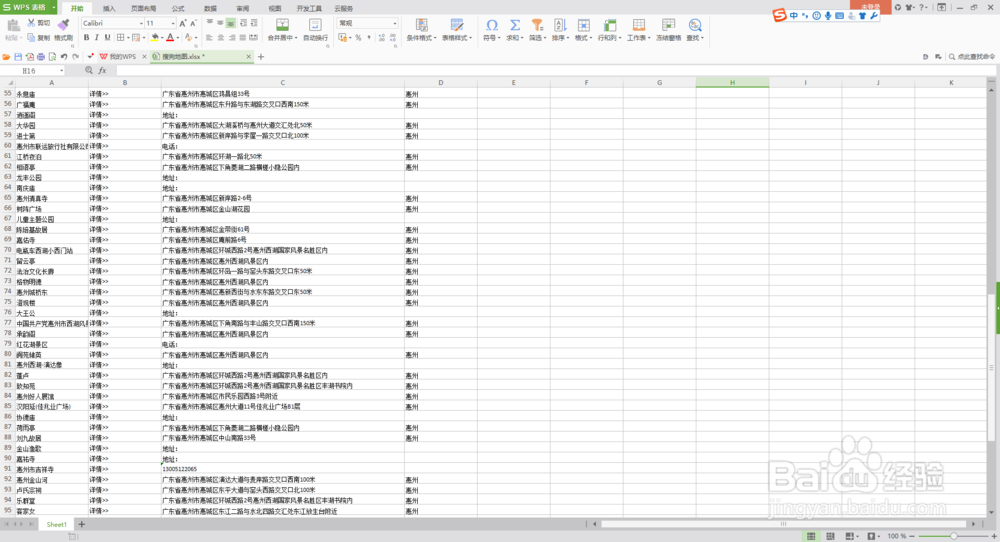Expand the borders dropdown arrow

tap(127, 38)
